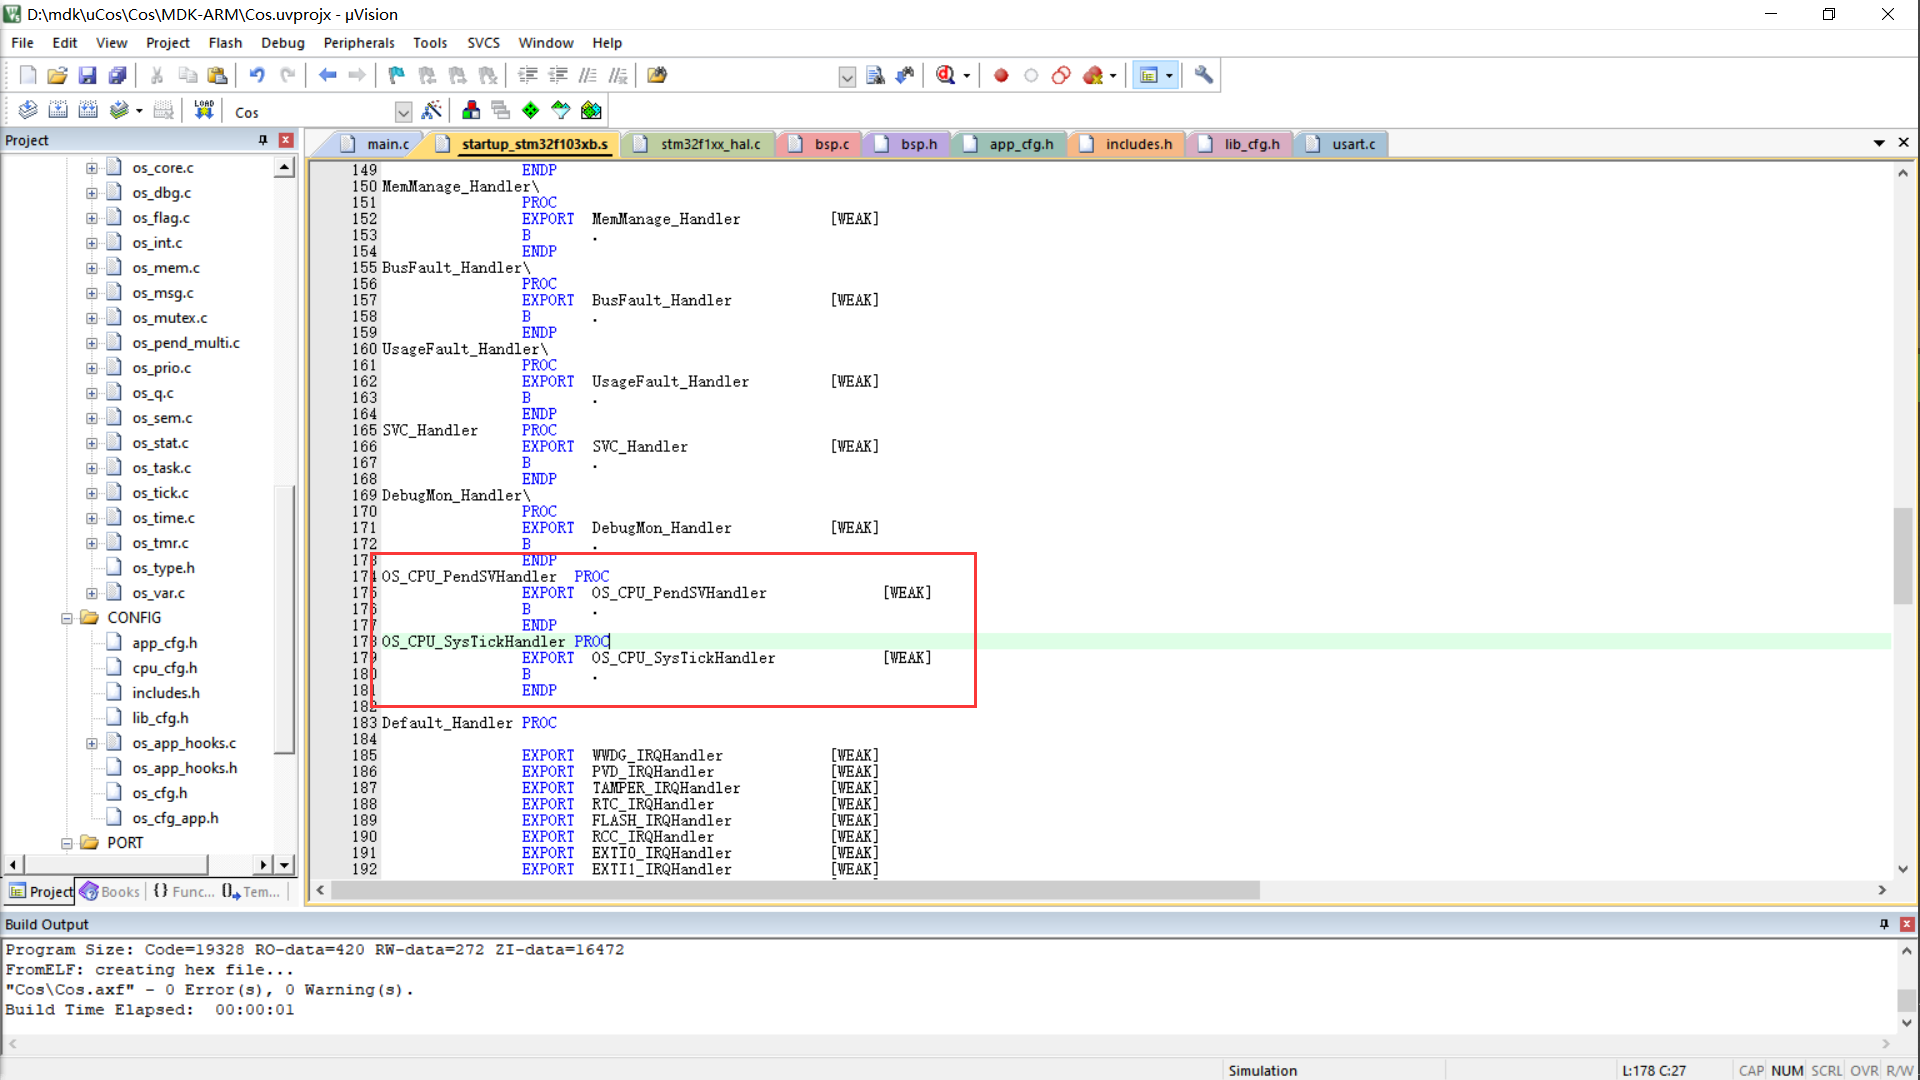Click the Find in Files icon
Screen dimensions: 1920x1080
coord(657,75)
